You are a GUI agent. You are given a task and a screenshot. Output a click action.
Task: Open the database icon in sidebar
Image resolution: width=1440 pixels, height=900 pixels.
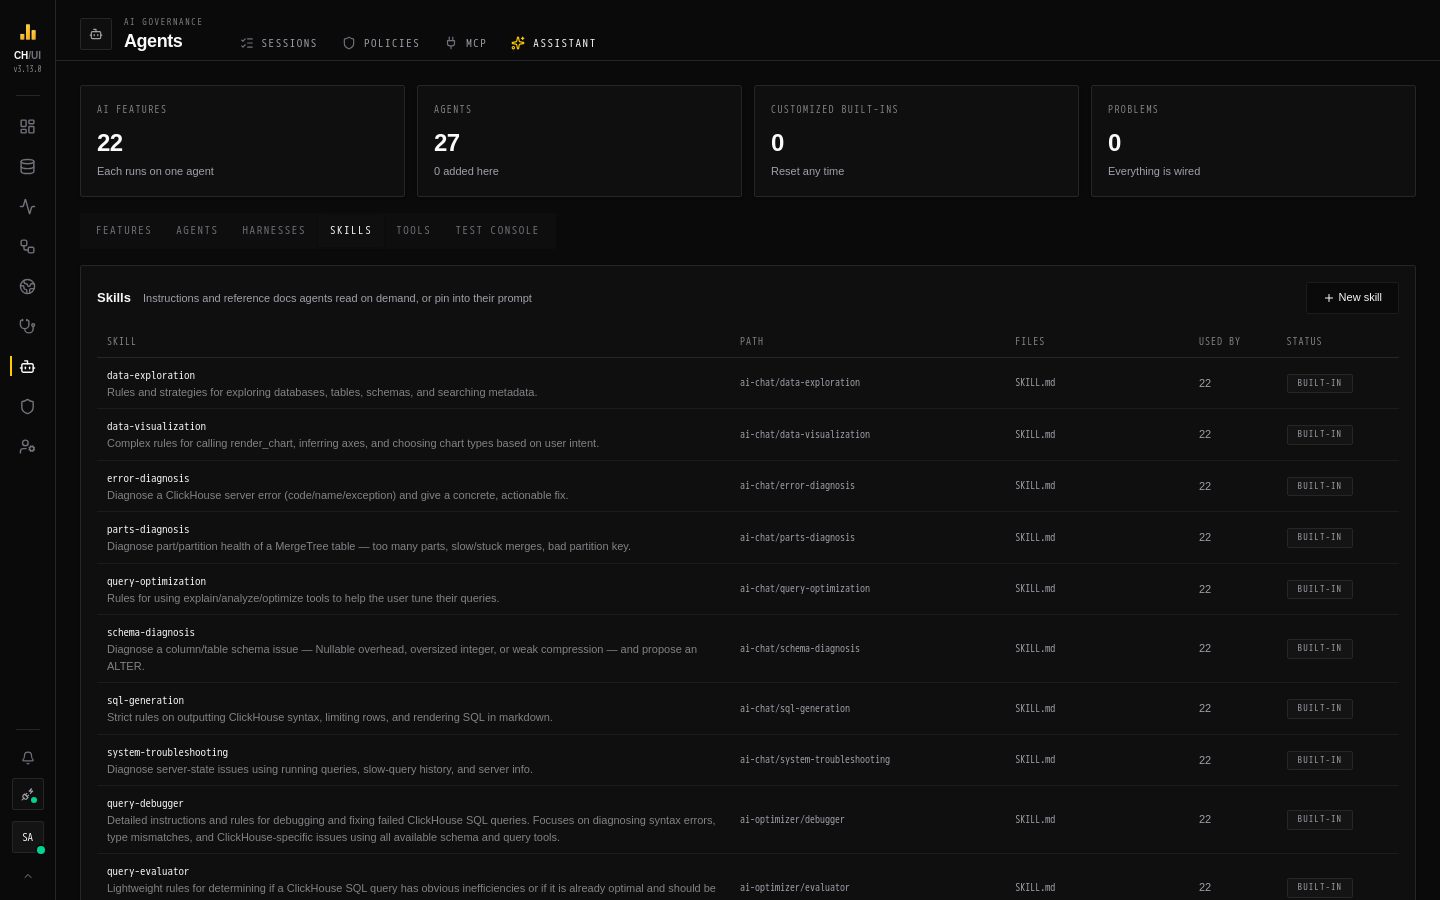pos(27,167)
